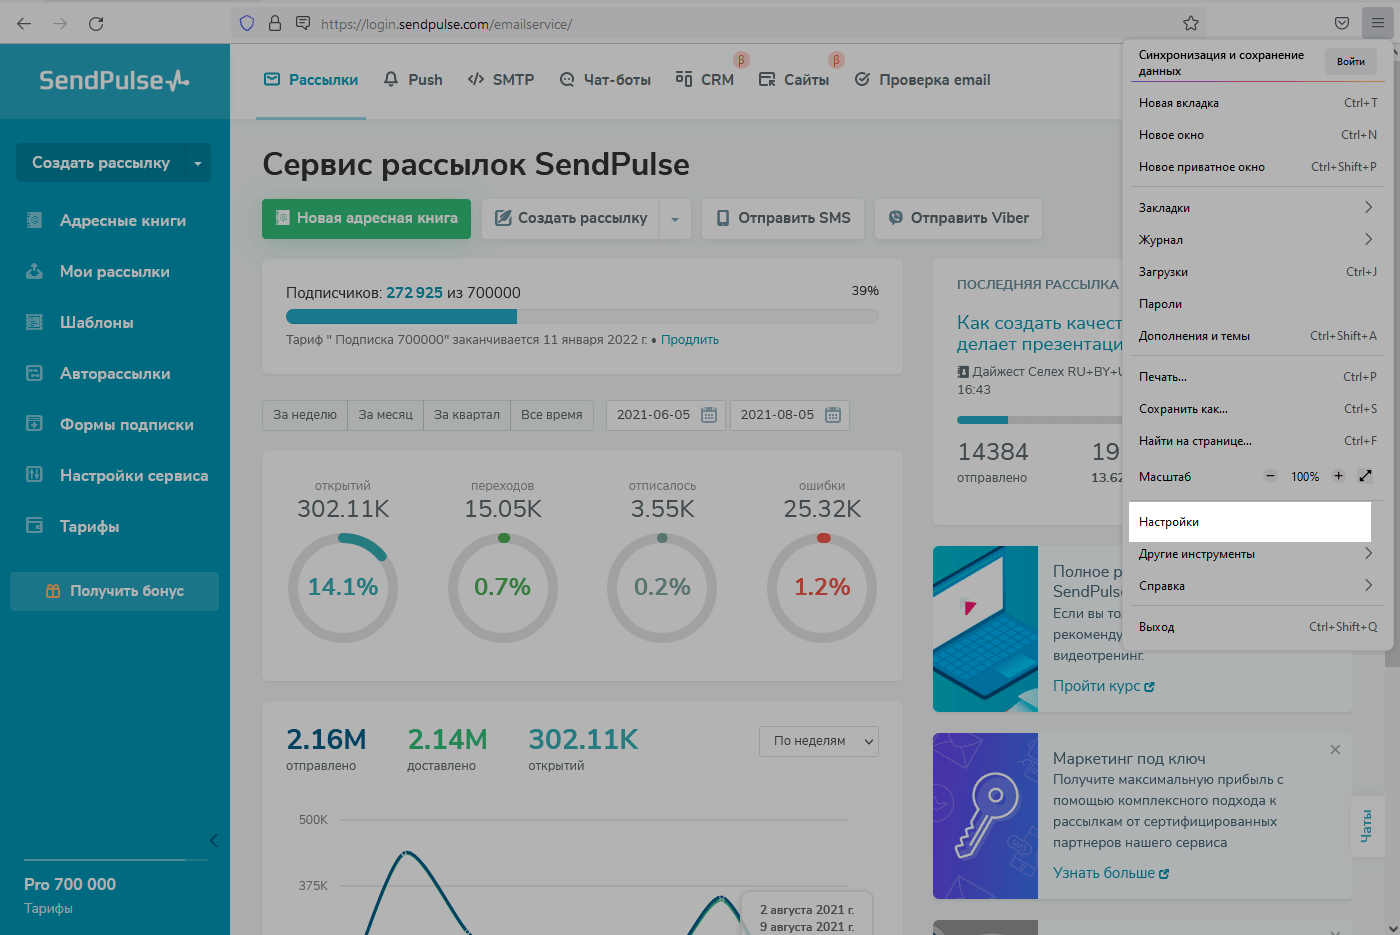This screenshot has width=1400, height=935.
Task: Expand arrow next to Создать рассылку button
Action: tap(675, 219)
